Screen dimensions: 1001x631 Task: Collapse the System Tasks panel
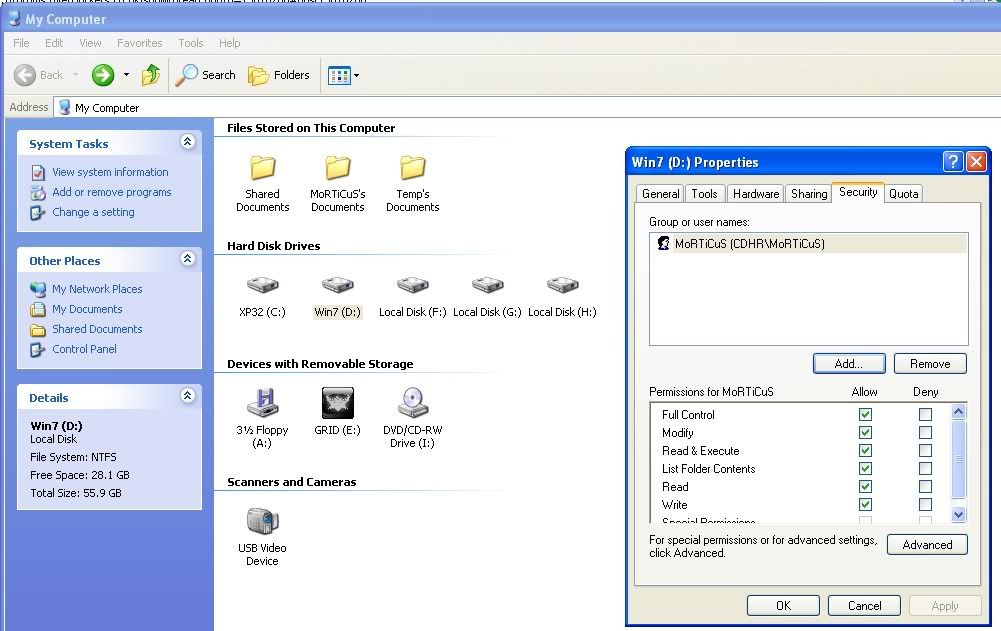coord(188,142)
